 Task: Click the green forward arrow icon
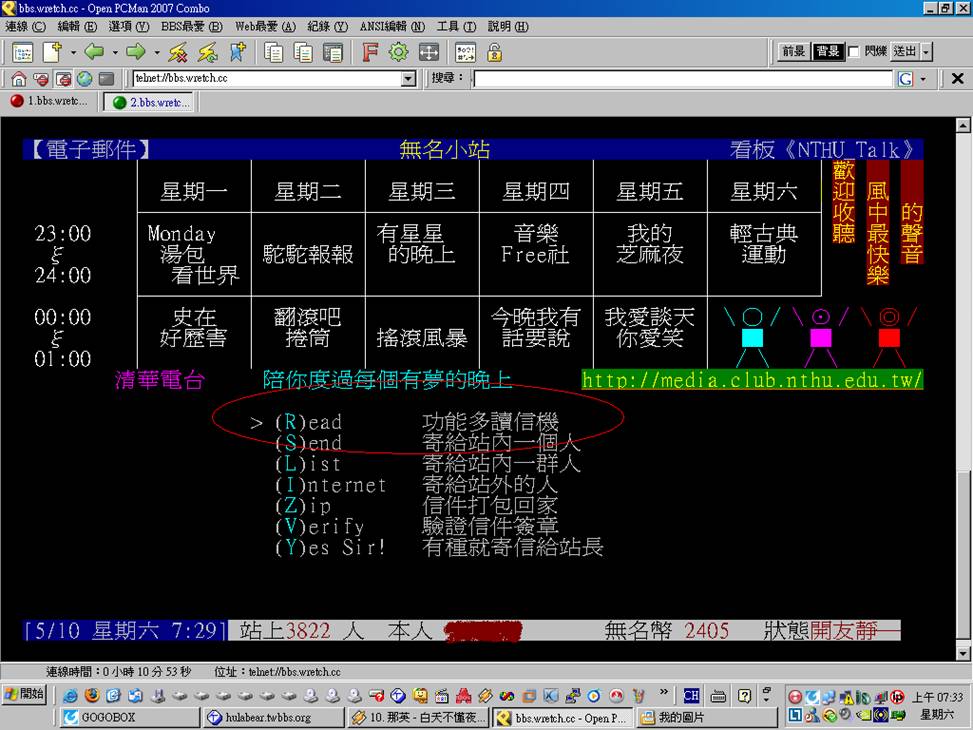pyautogui.click(x=136, y=52)
